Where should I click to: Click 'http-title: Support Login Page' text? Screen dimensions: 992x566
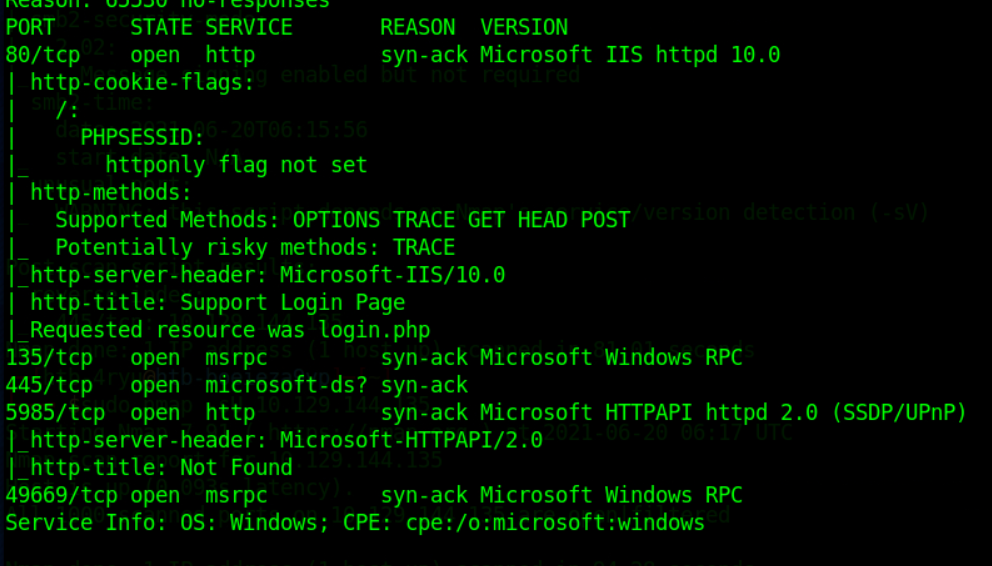click(218, 302)
